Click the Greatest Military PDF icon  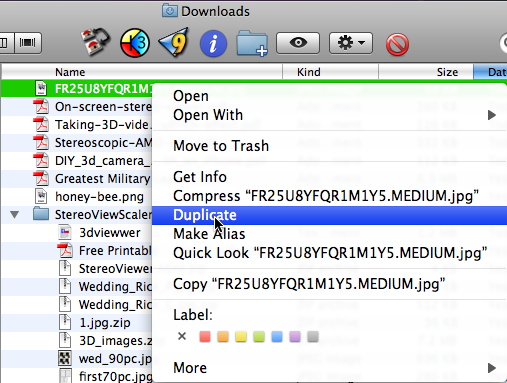click(41, 178)
